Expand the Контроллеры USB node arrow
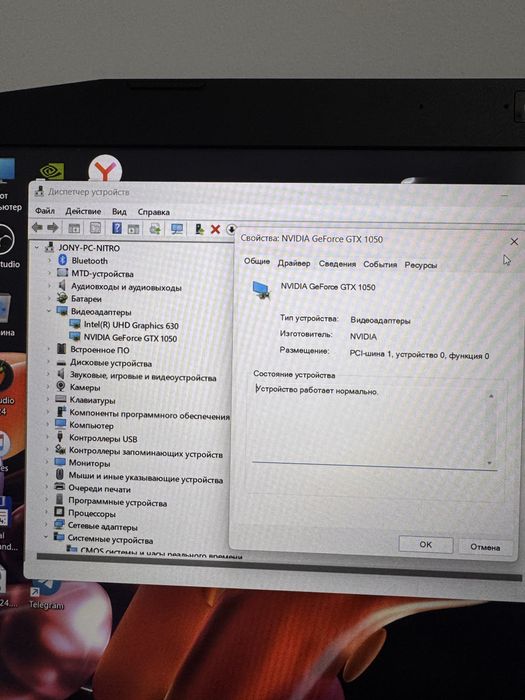The image size is (525, 700). coord(48,438)
